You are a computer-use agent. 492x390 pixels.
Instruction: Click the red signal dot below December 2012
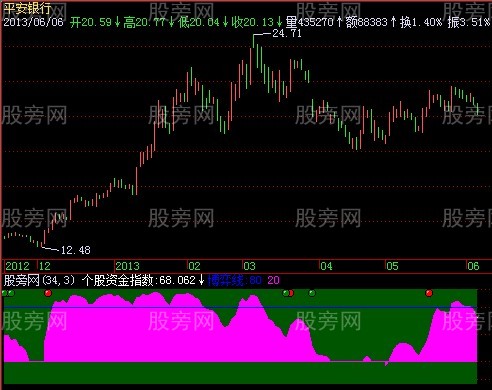(x=48, y=293)
